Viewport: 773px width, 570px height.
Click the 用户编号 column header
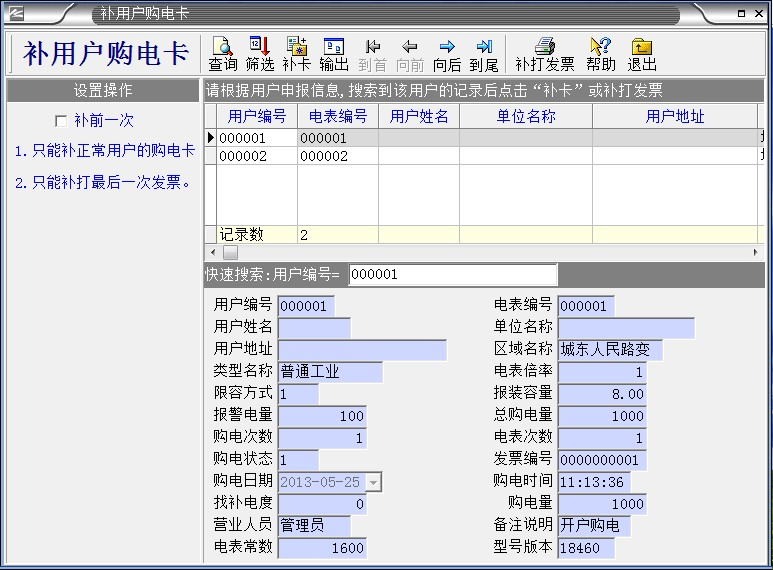coord(257,116)
